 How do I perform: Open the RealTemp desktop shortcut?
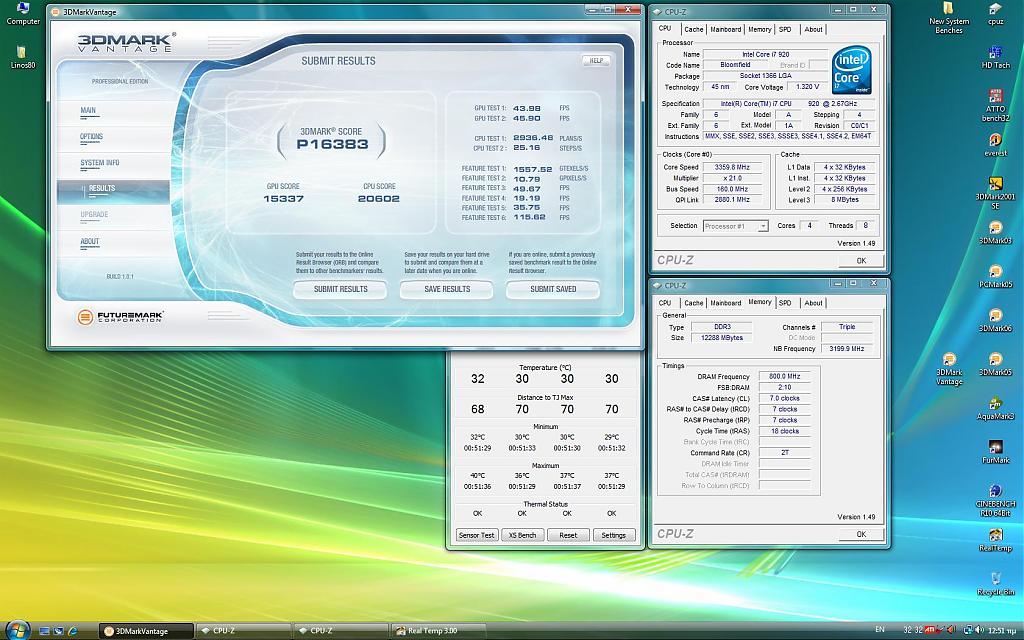995,539
